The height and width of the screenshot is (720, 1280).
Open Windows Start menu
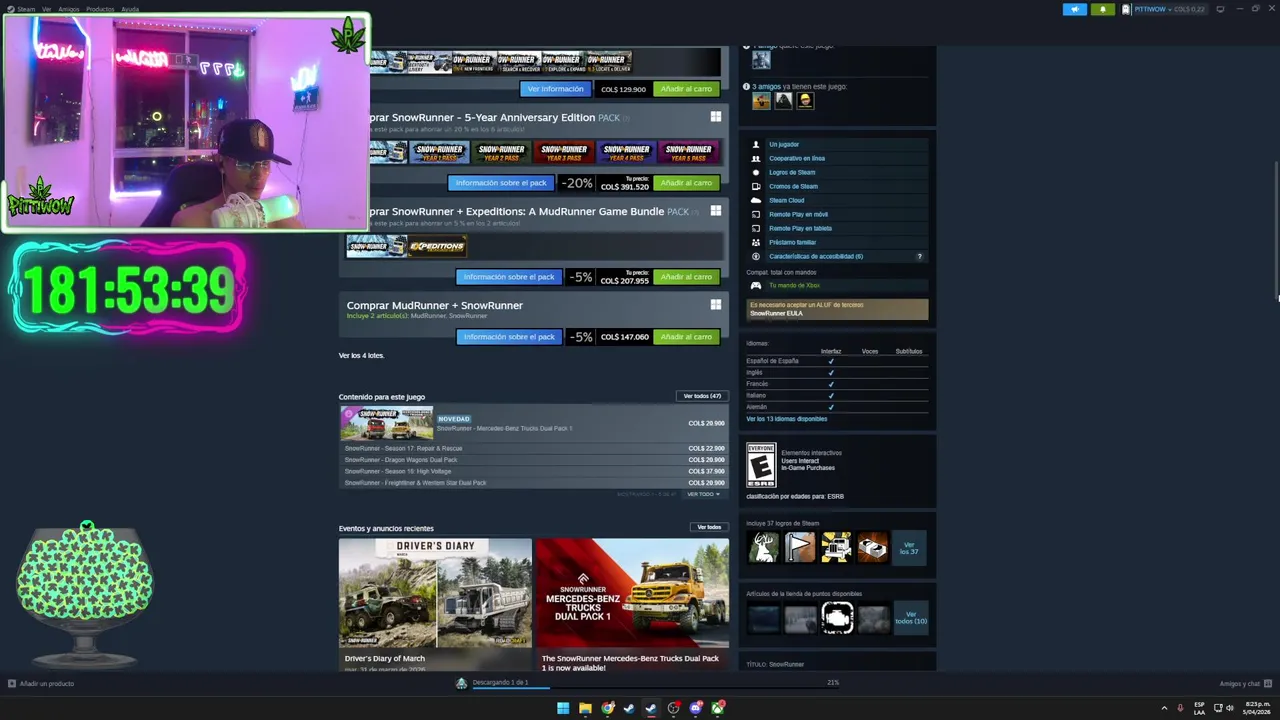(563, 708)
